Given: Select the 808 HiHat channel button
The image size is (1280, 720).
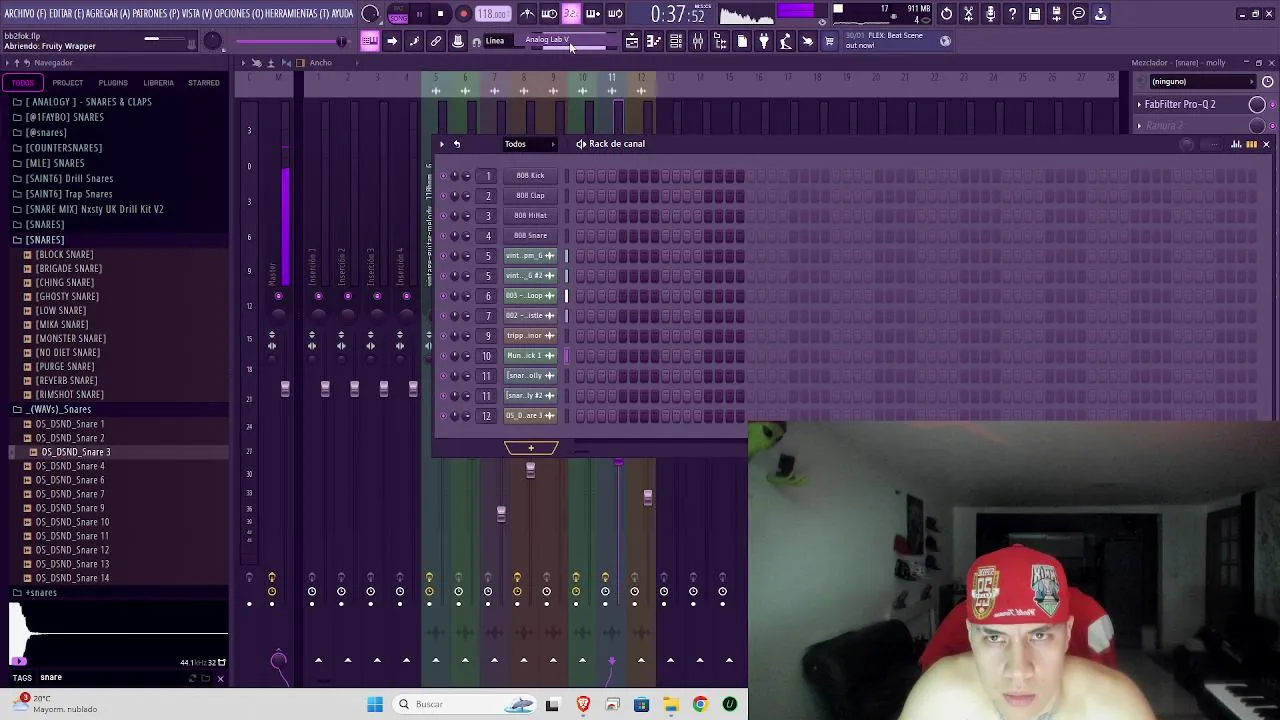Looking at the screenshot, I should click(x=530, y=216).
